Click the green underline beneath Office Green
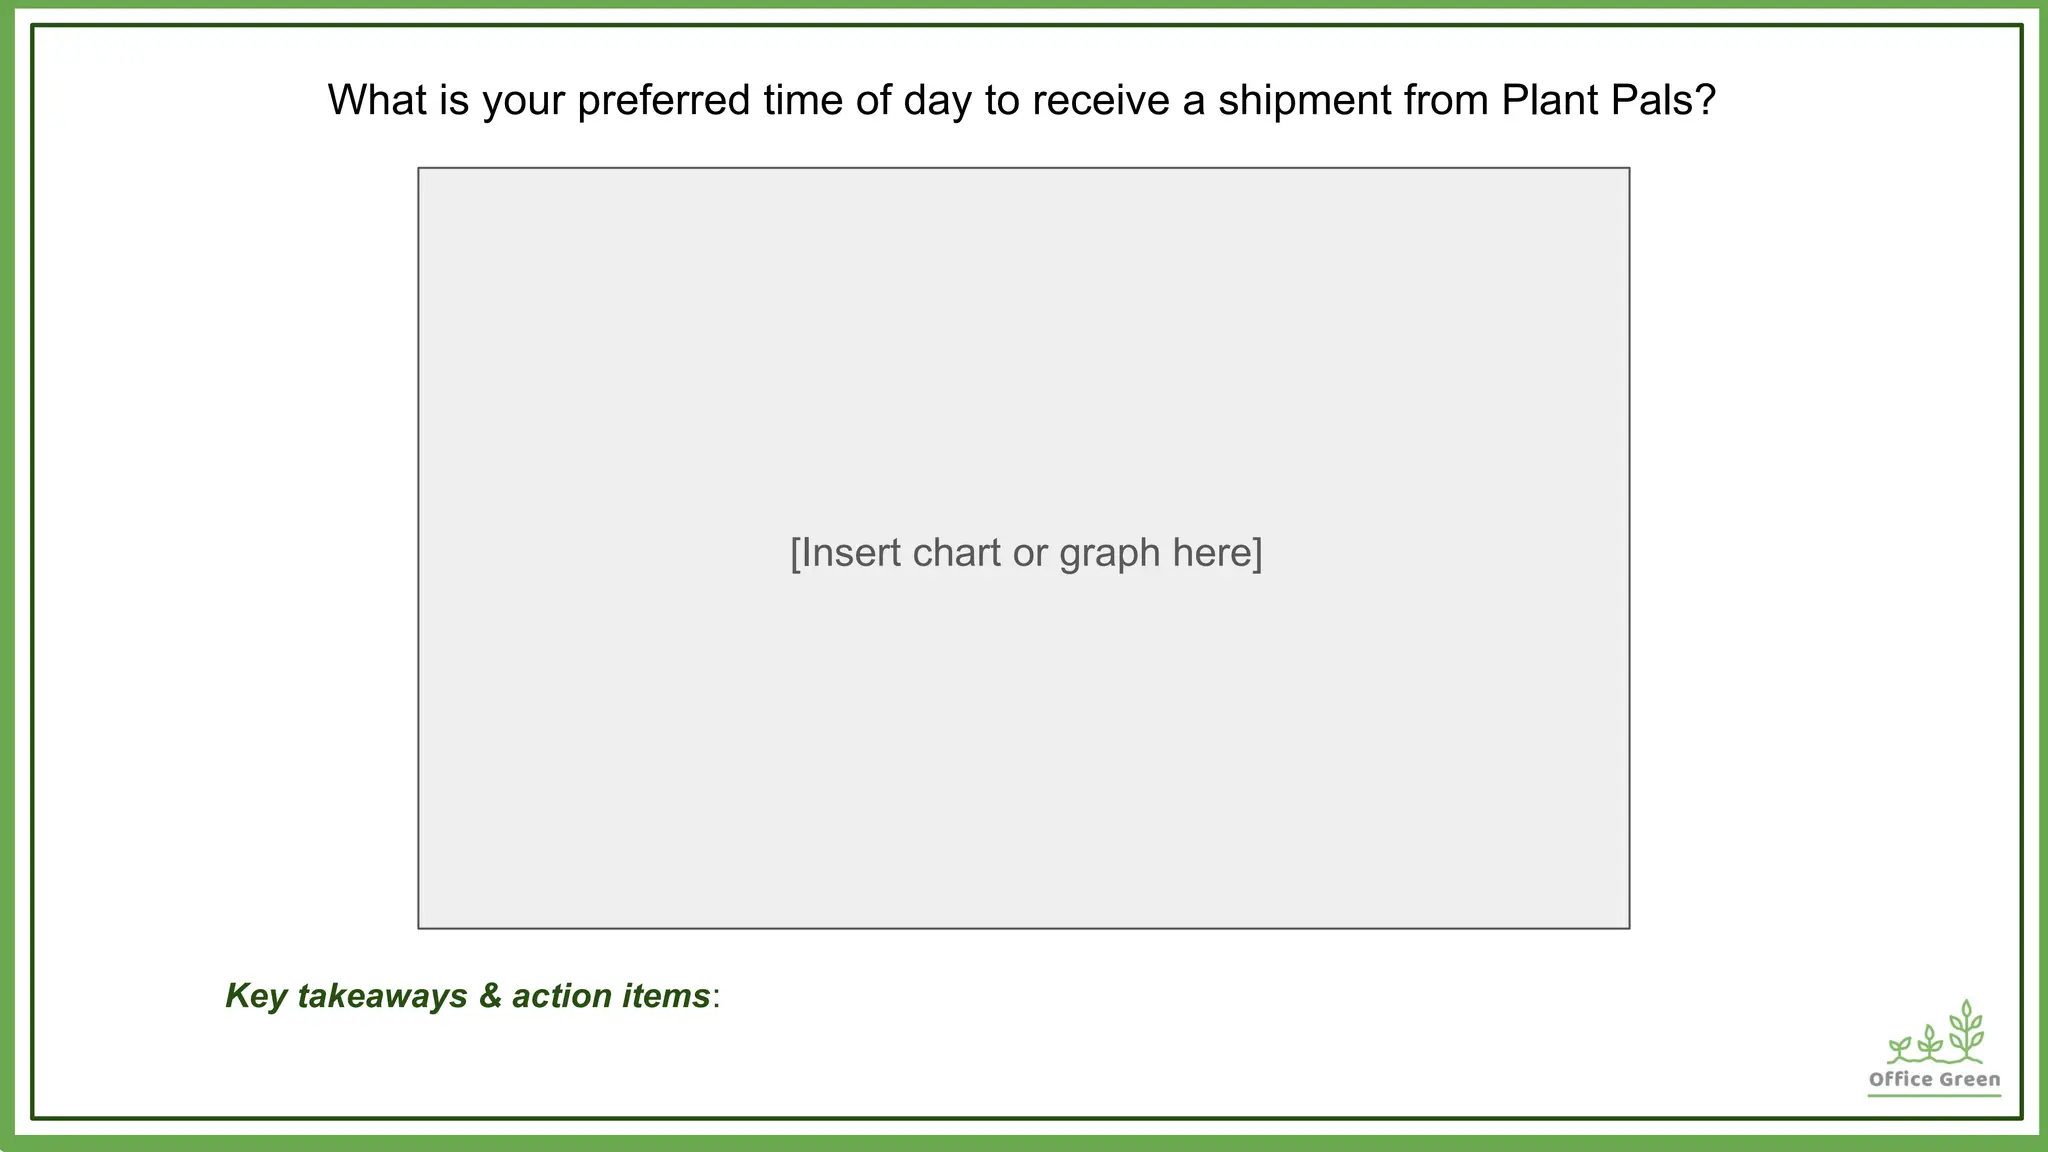This screenshot has height=1152, width=2048. point(1934,1096)
